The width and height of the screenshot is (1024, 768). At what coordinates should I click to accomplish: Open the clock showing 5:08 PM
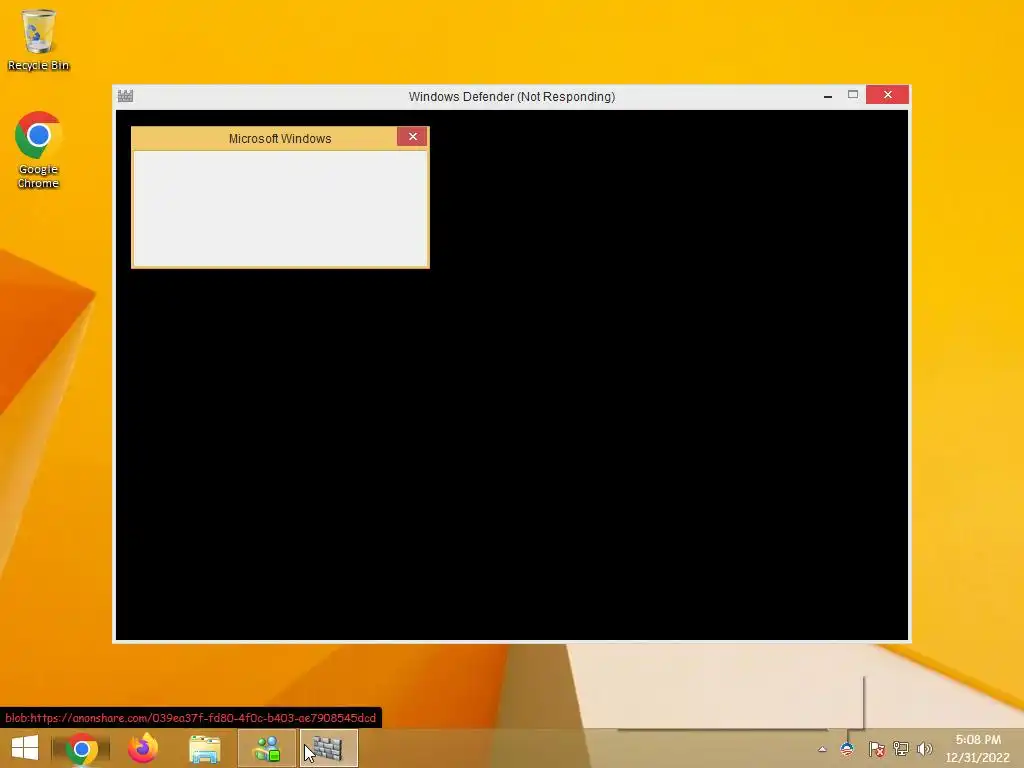(978, 748)
